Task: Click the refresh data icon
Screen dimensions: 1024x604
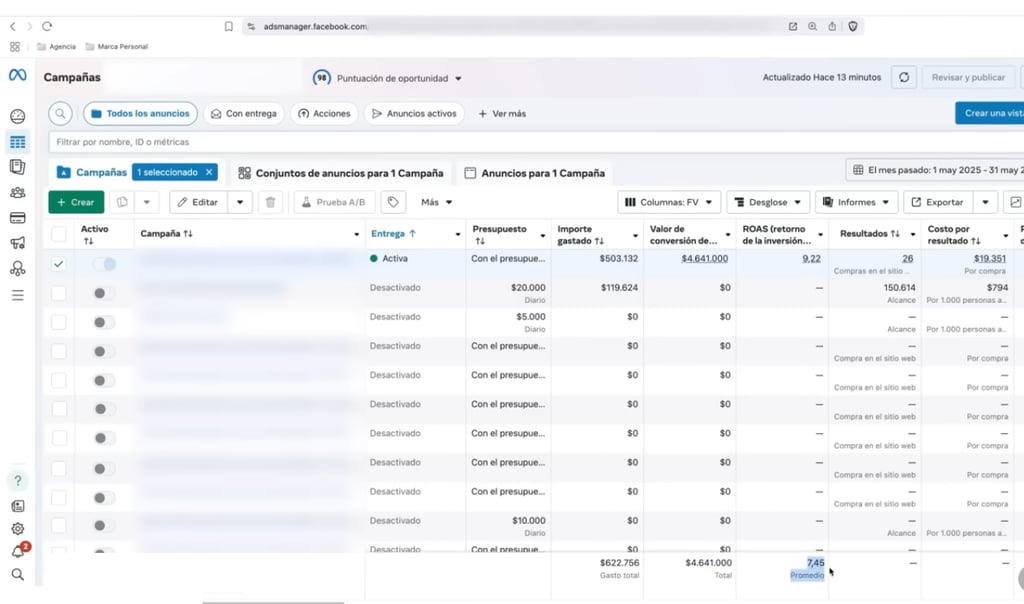Action: (904, 77)
